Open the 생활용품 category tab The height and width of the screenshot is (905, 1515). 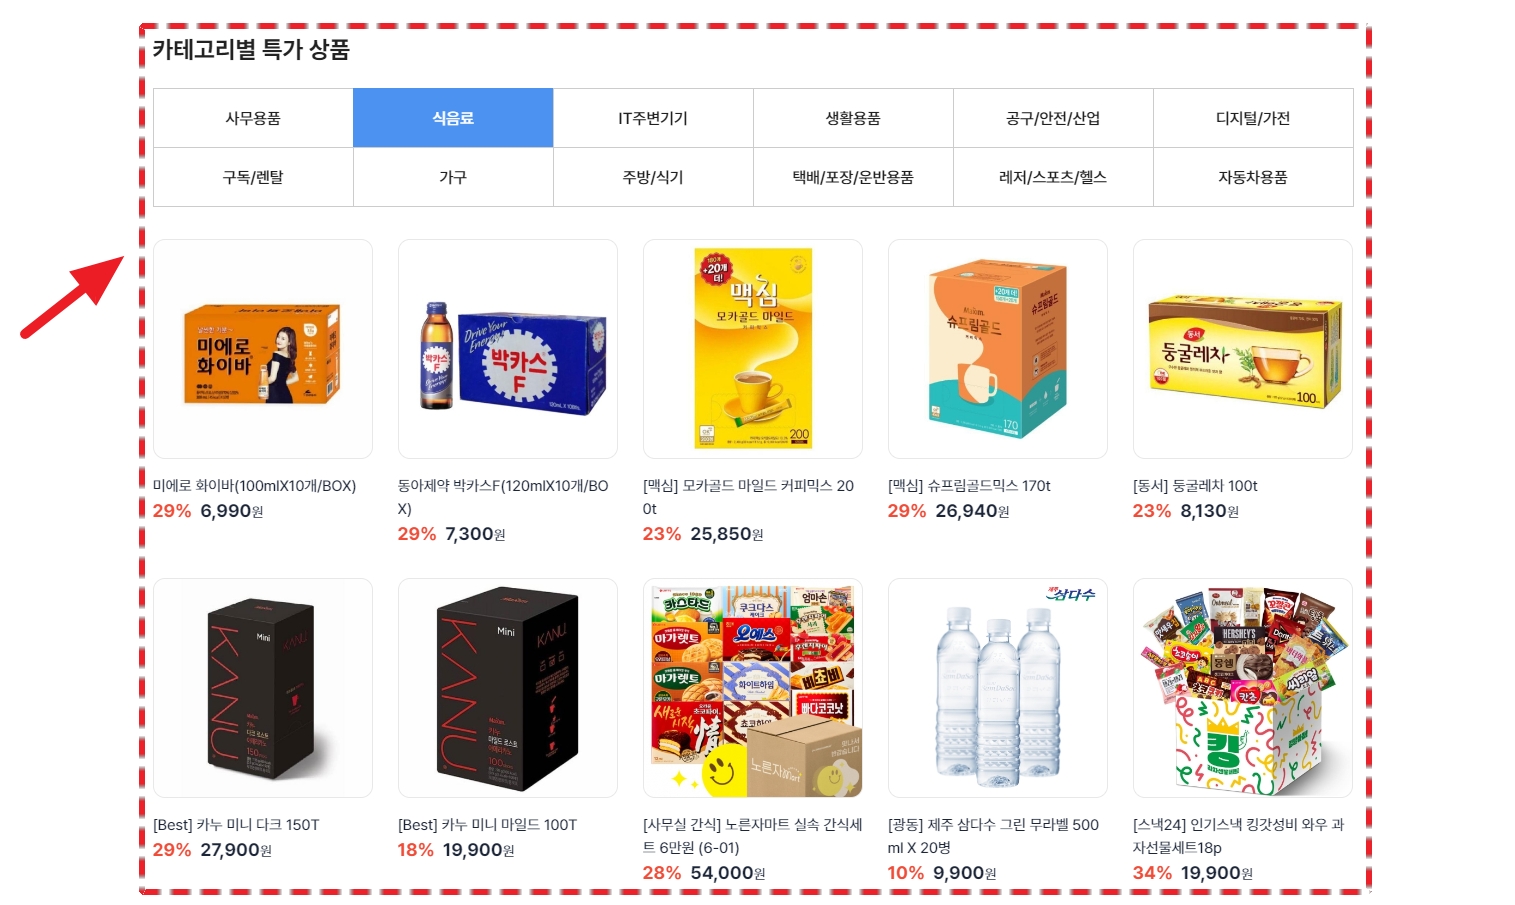(x=853, y=118)
